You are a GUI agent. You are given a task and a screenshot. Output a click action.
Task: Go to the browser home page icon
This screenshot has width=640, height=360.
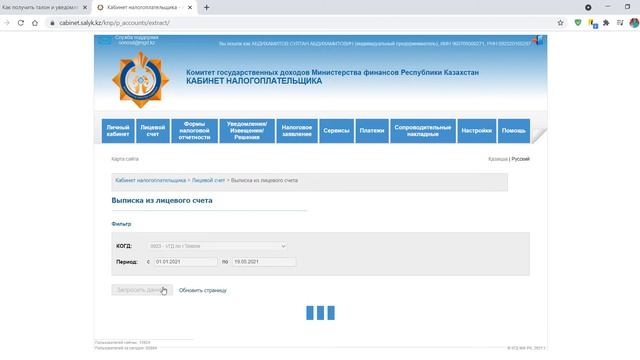35,23
